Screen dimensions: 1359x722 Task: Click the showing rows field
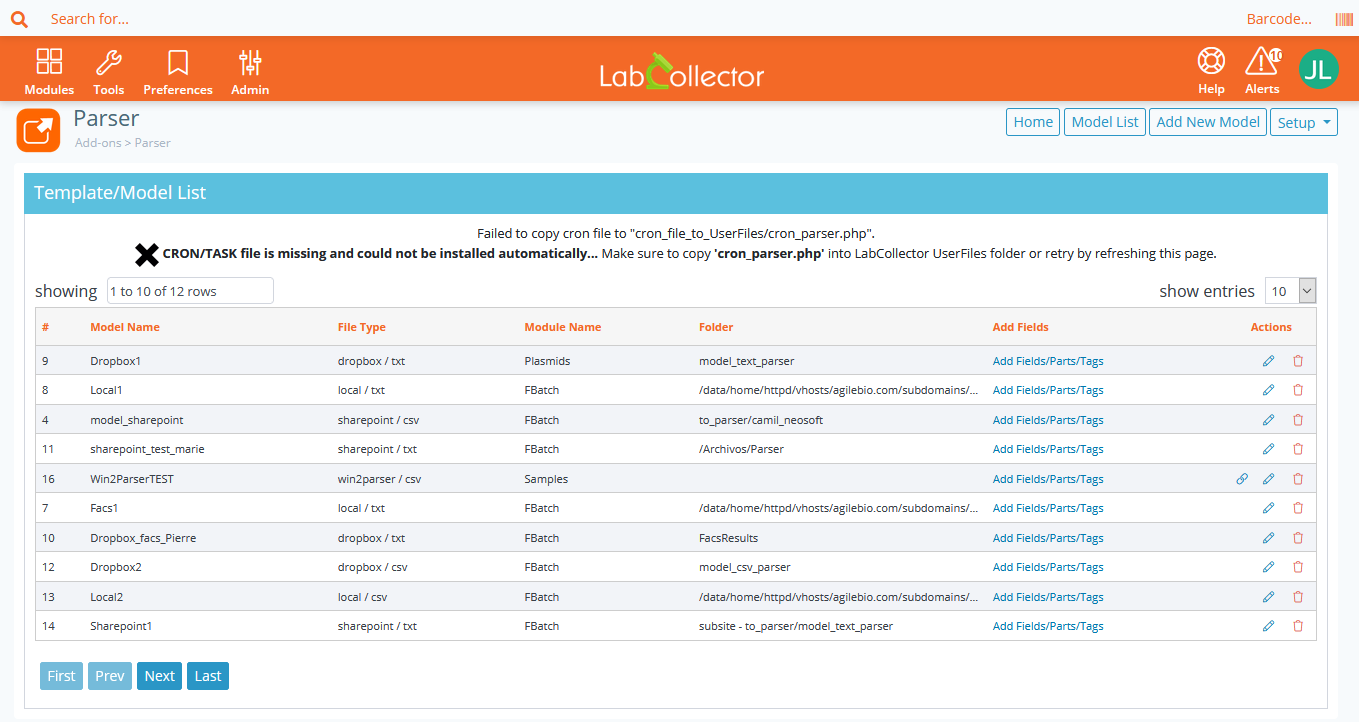[x=190, y=291]
